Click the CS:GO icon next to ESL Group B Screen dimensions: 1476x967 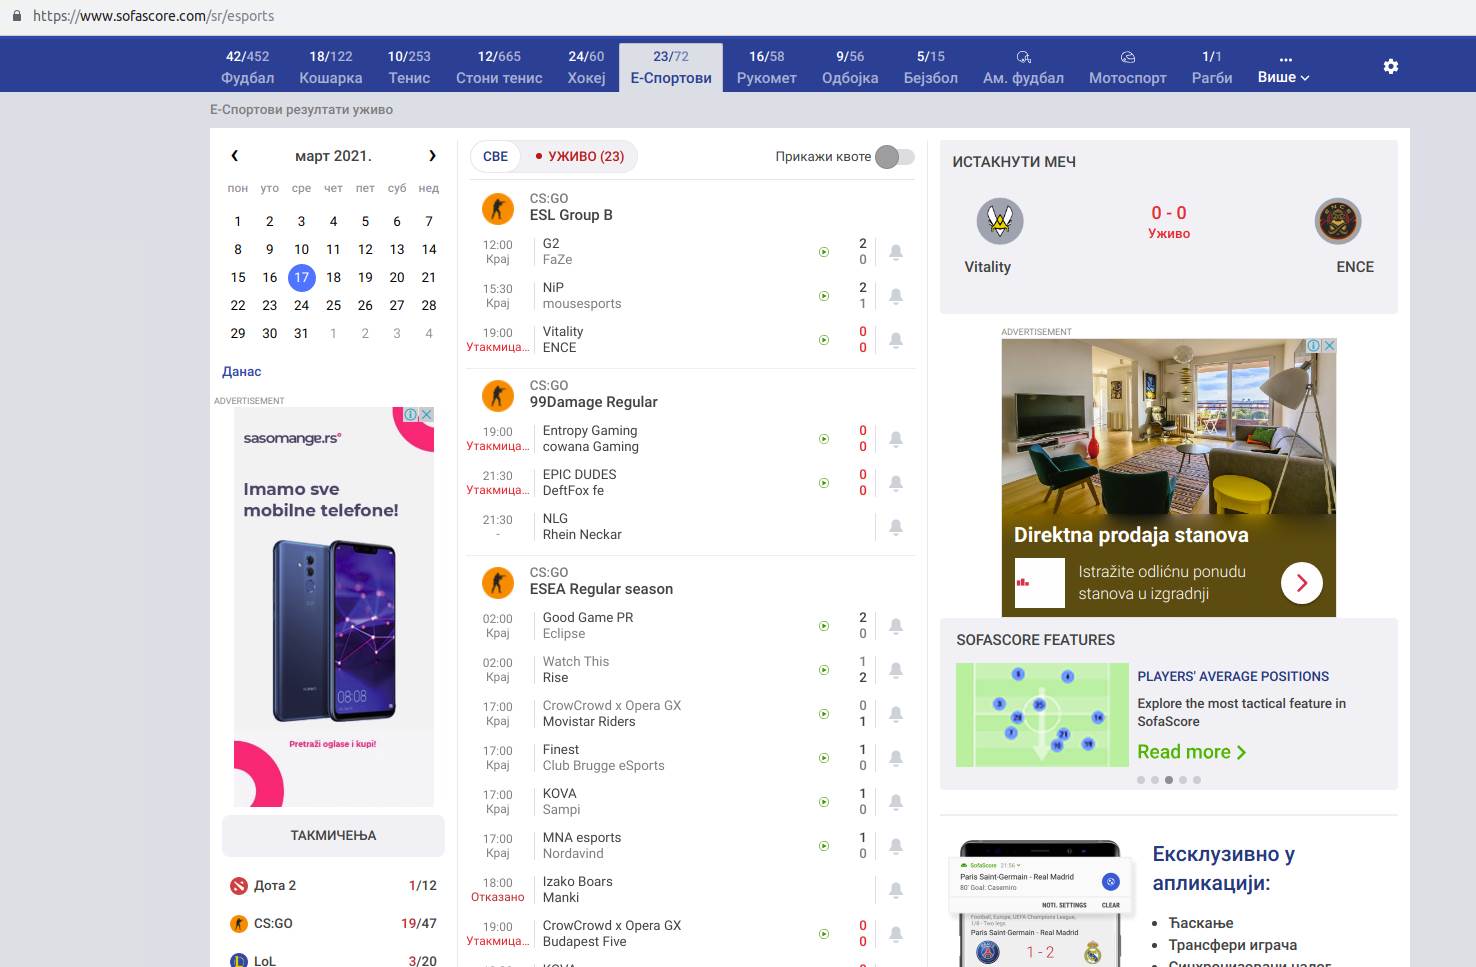498,207
